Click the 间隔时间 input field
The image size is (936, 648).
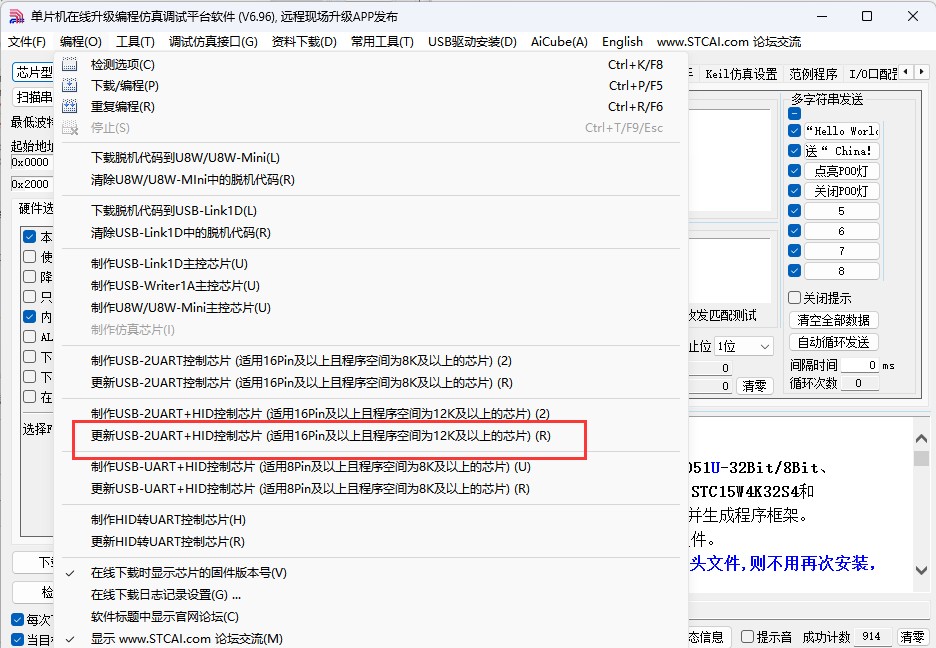tap(859, 365)
